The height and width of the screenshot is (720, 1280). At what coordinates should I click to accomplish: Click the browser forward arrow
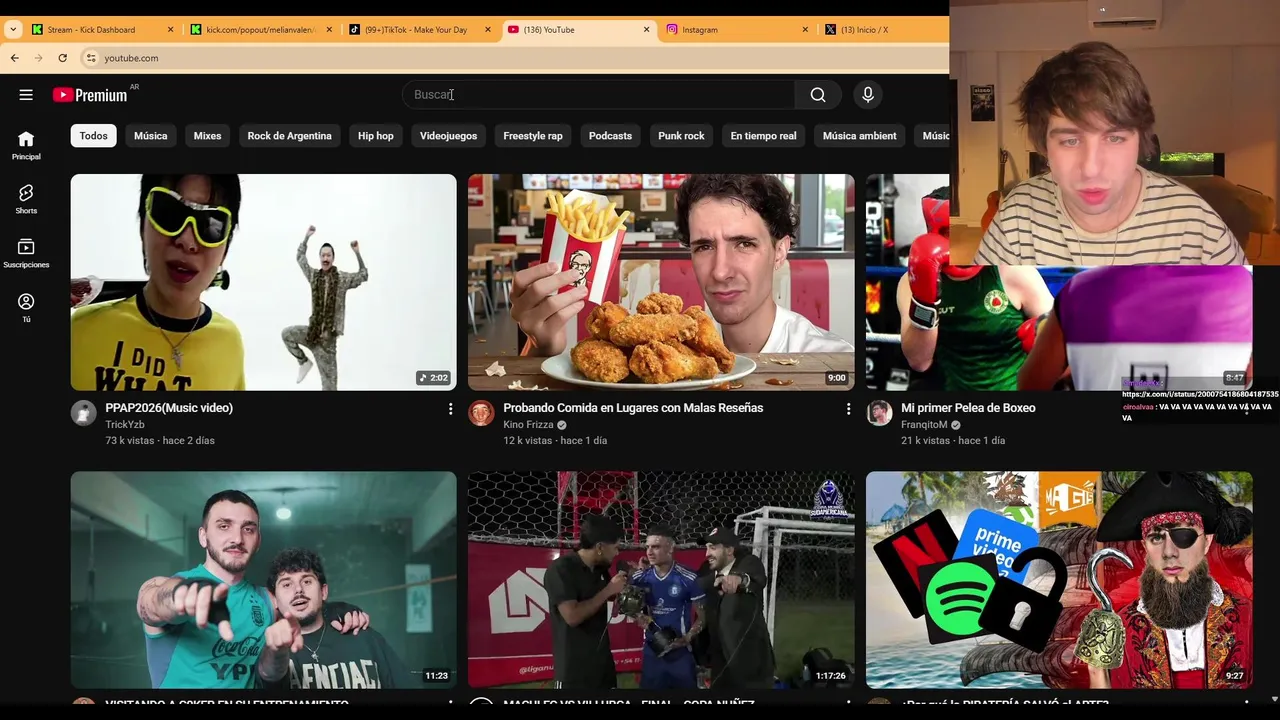coord(39,58)
